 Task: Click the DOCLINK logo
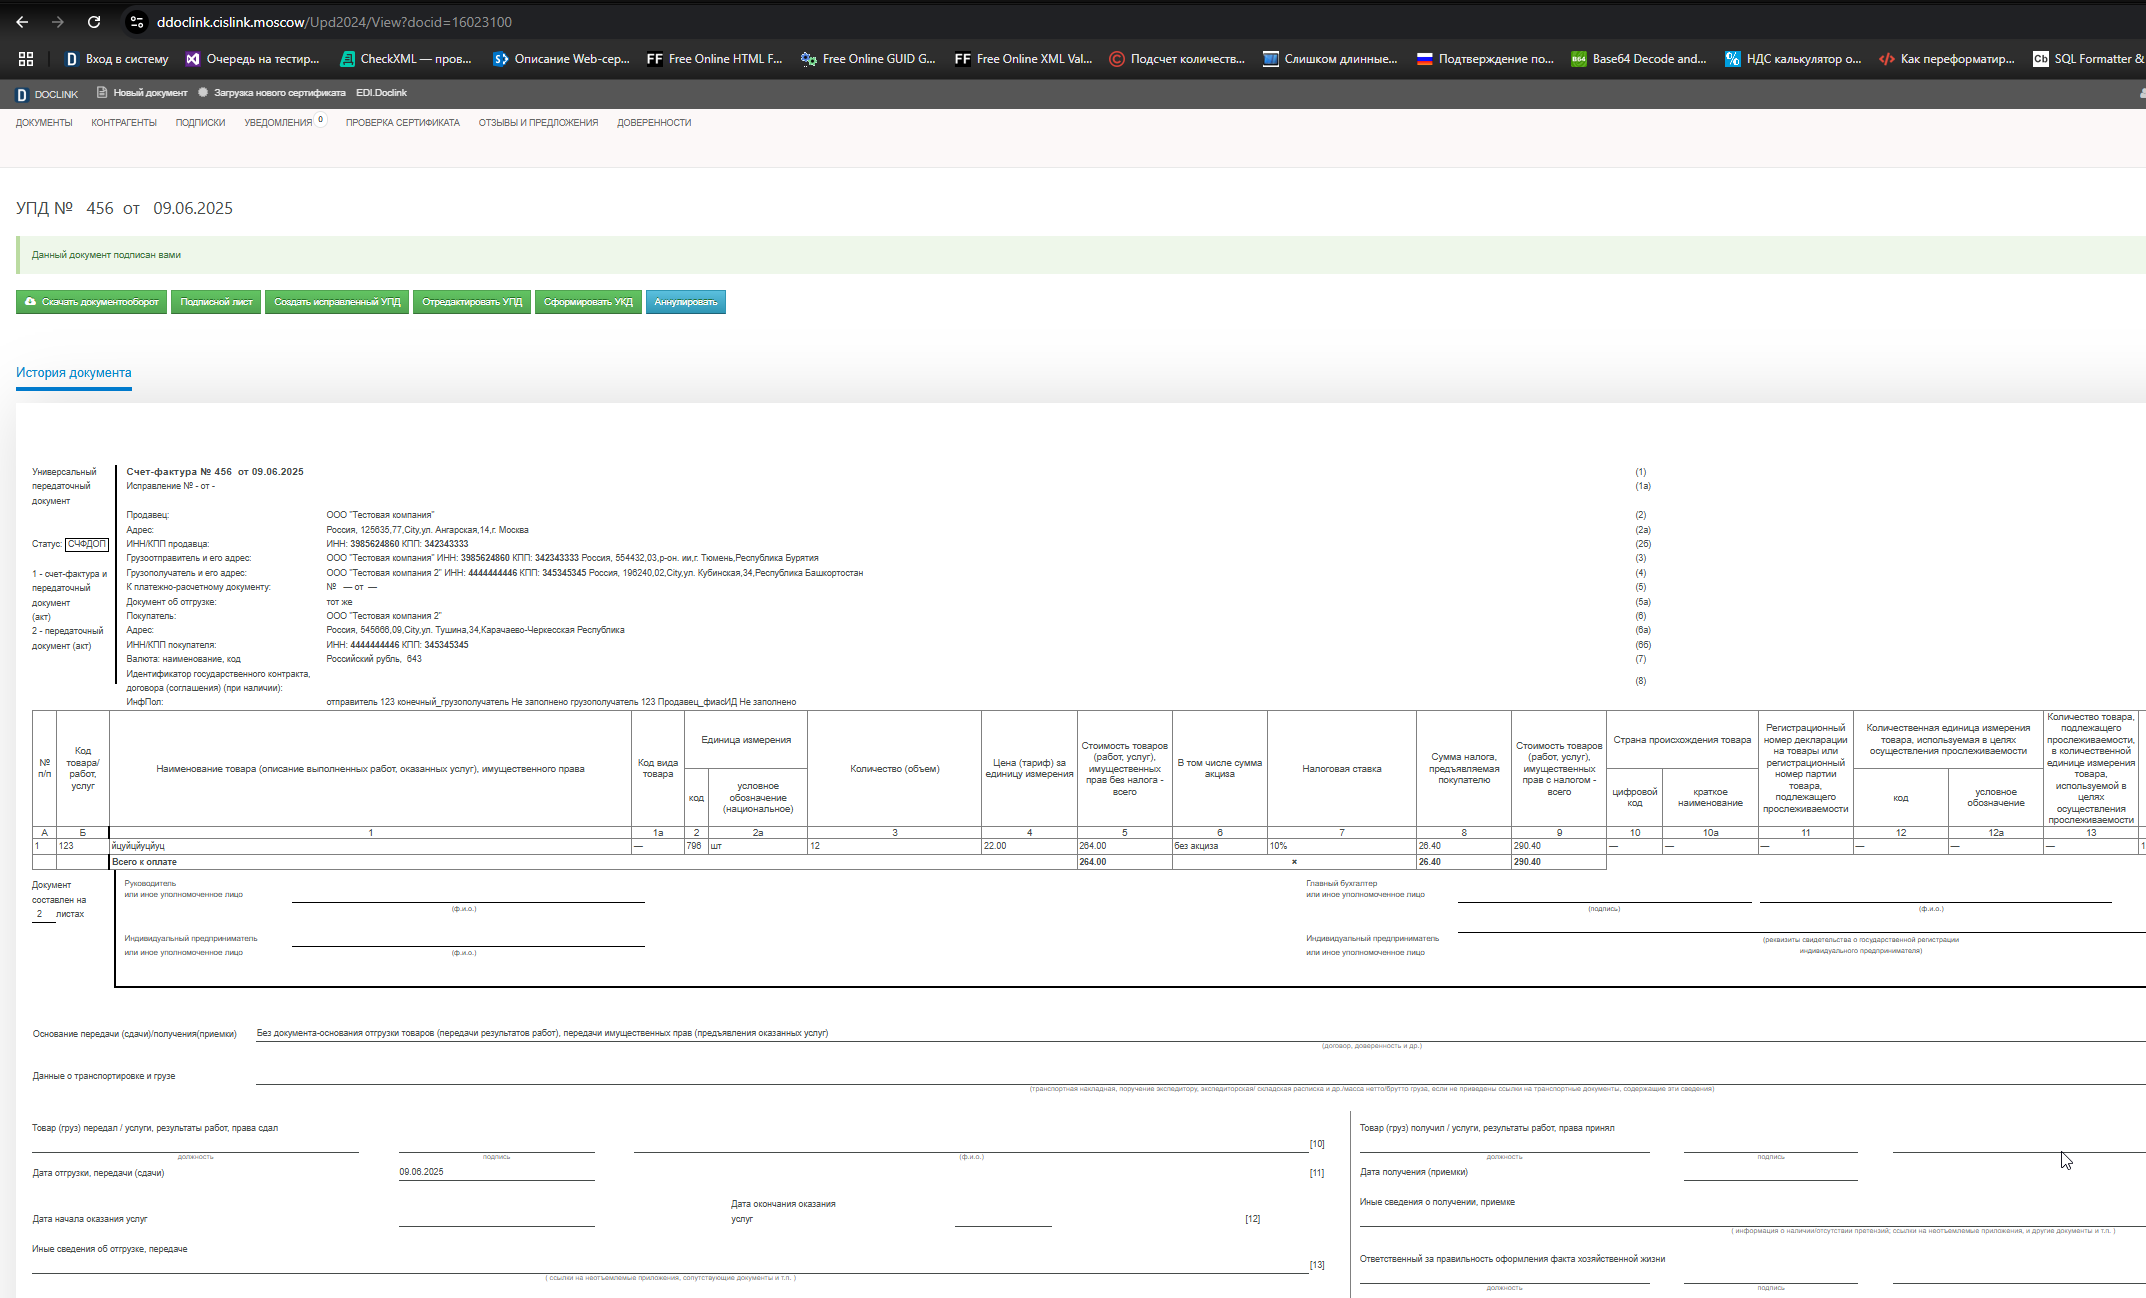[47, 94]
